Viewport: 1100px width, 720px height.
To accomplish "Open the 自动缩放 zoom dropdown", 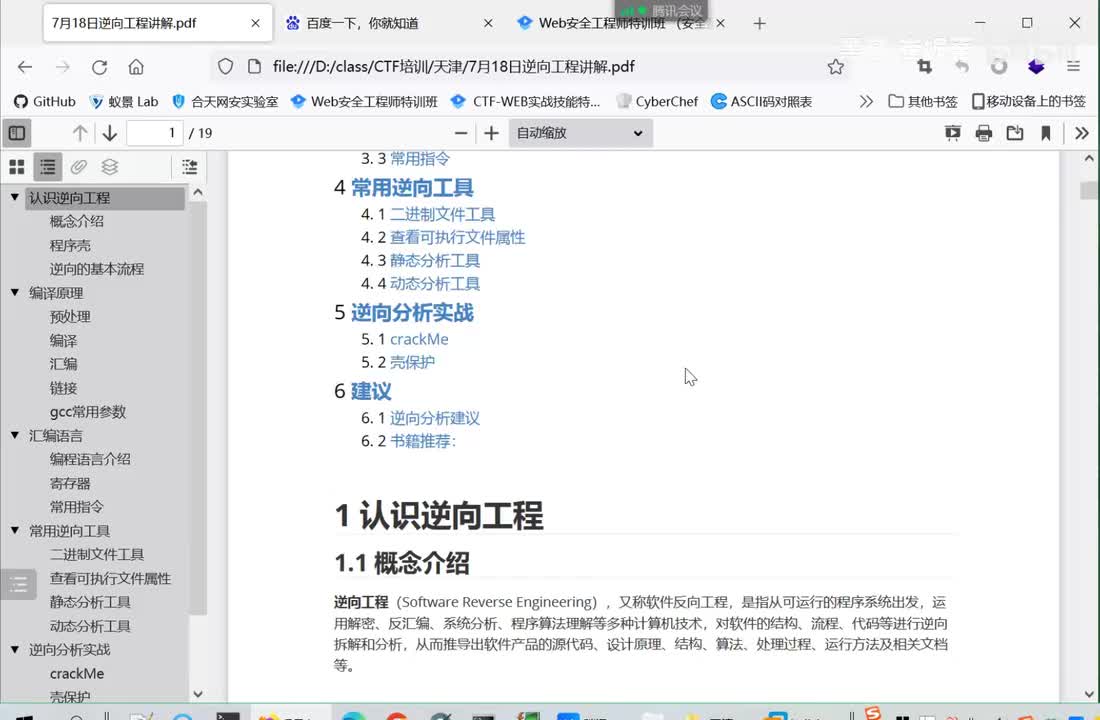I will [x=579, y=133].
